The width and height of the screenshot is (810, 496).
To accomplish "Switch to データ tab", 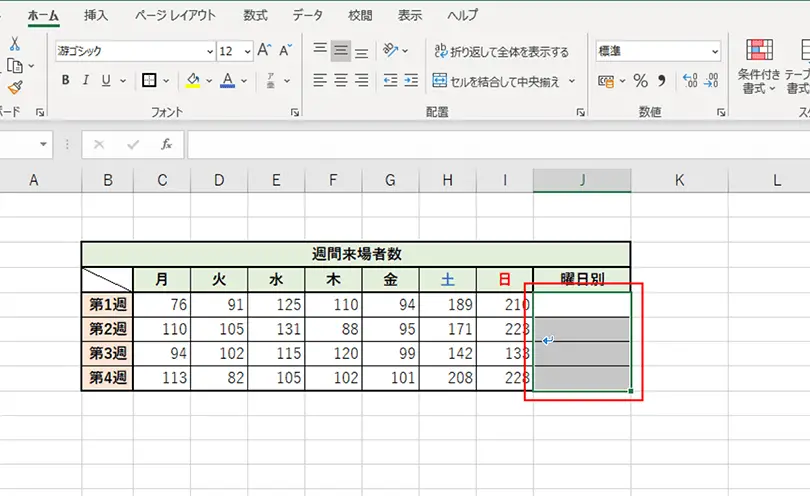I will 307,16.
